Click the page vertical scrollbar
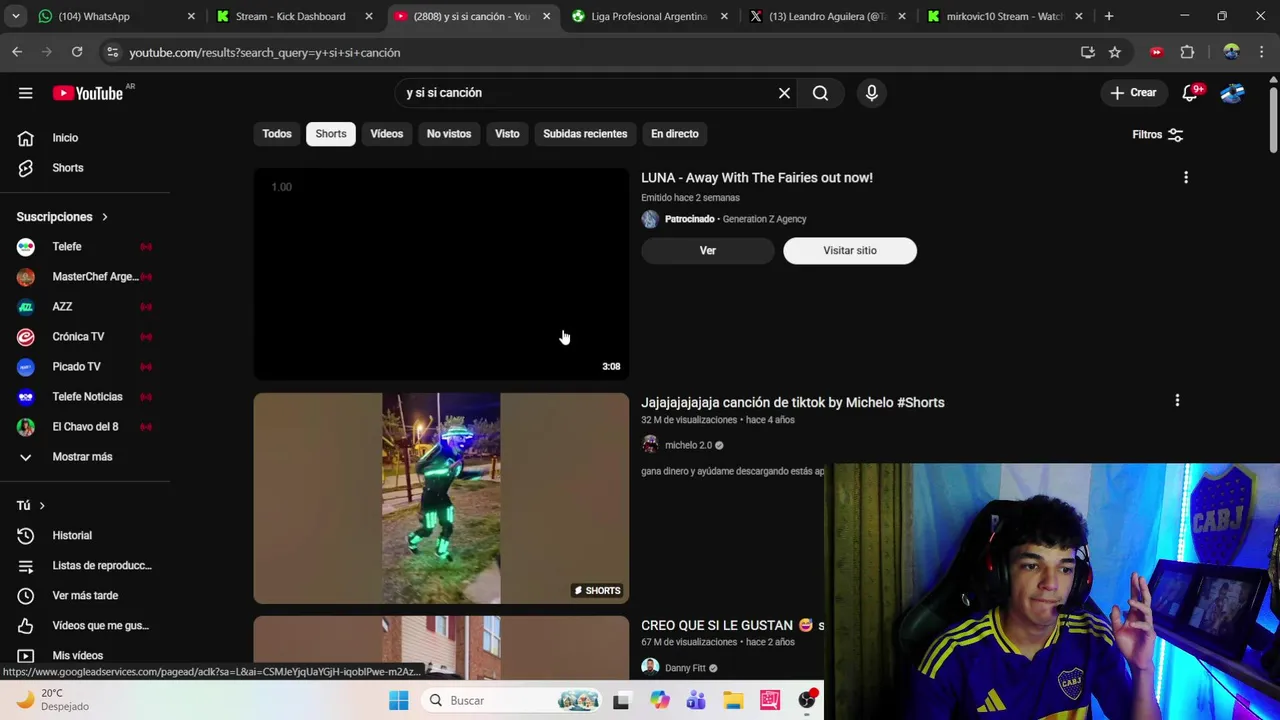Screen dimensions: 1280x720 point(1273,120)
